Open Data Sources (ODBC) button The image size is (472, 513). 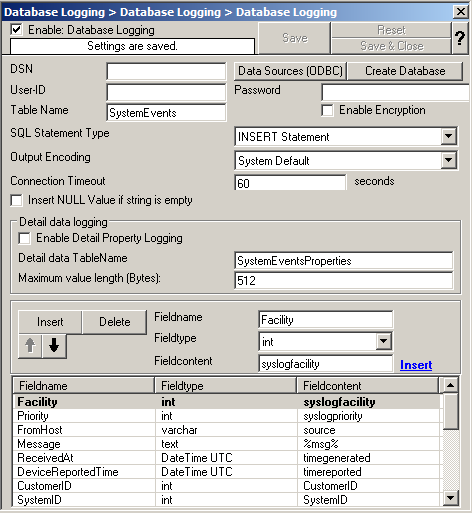coord(290,71)
